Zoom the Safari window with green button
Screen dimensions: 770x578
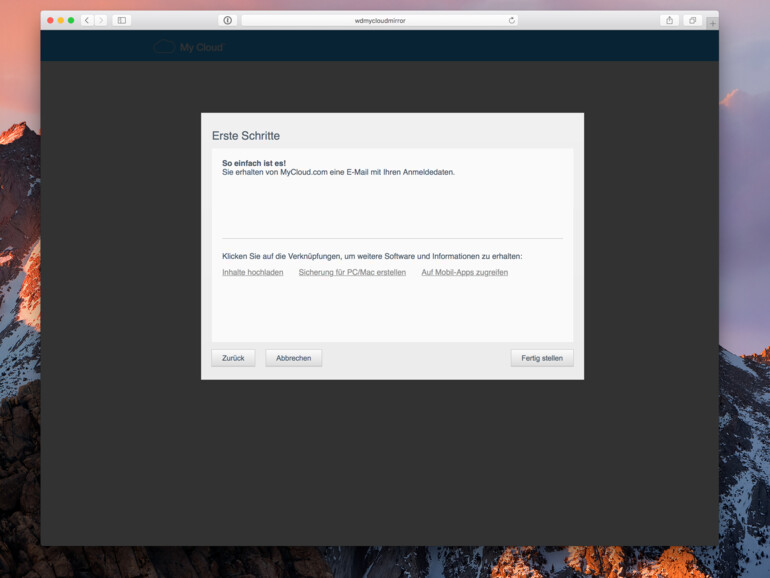coord(71,20)
